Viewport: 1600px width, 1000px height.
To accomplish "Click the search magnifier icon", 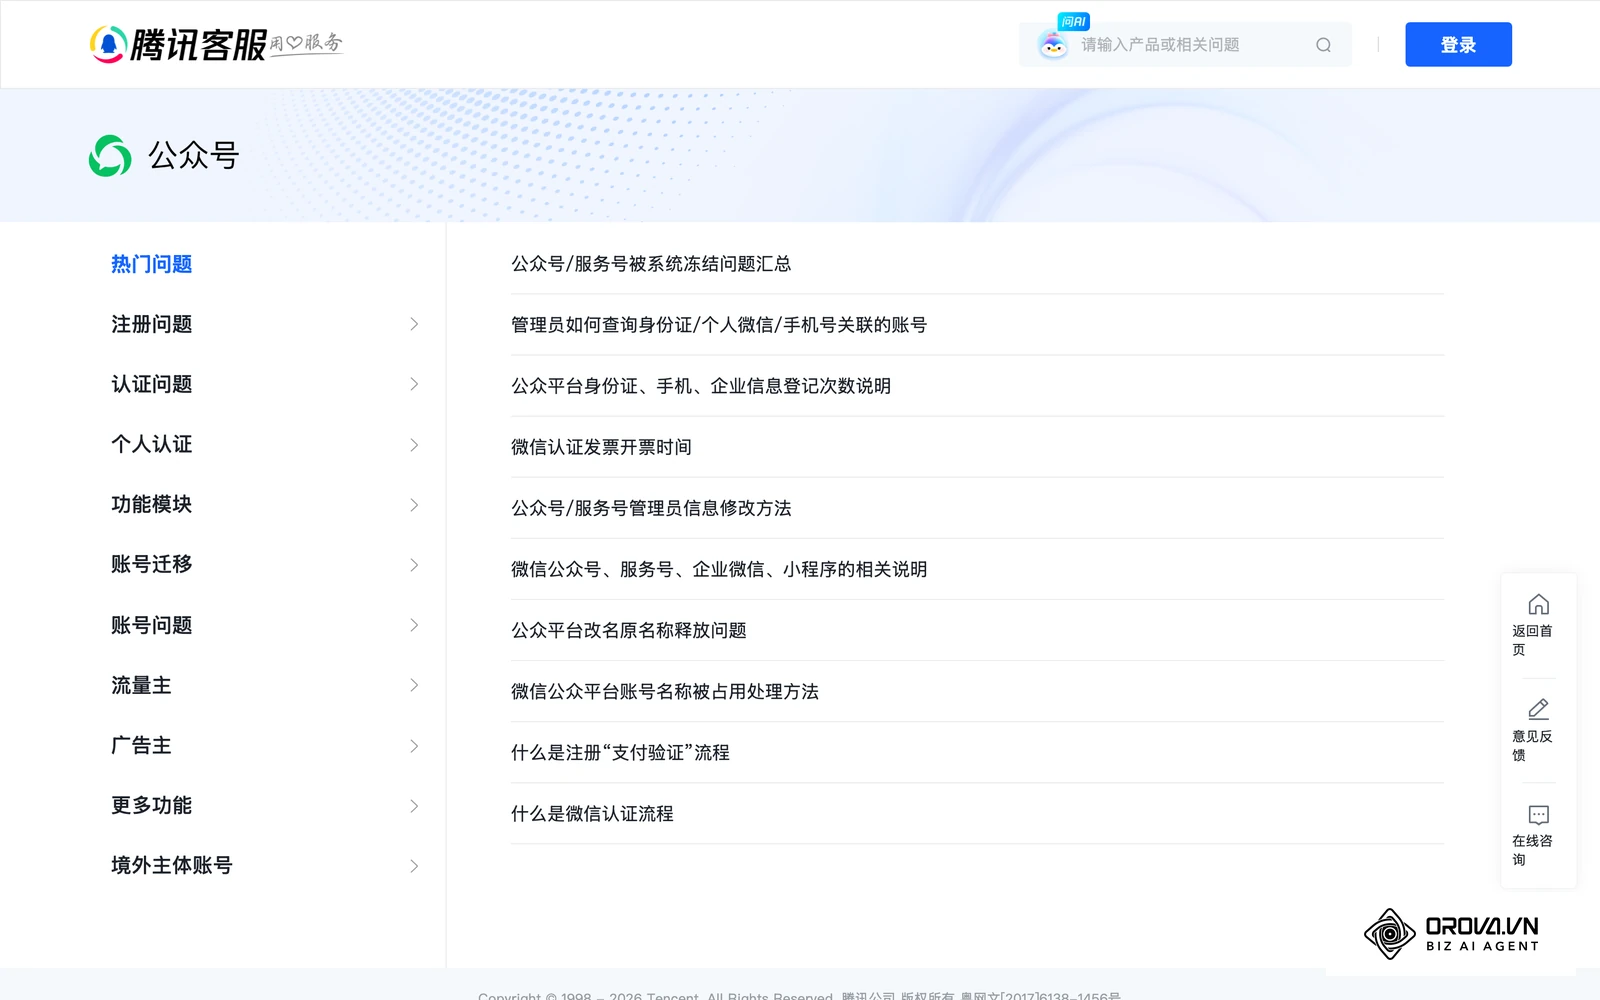I will pyautogui.click(x=1323, y=45).
